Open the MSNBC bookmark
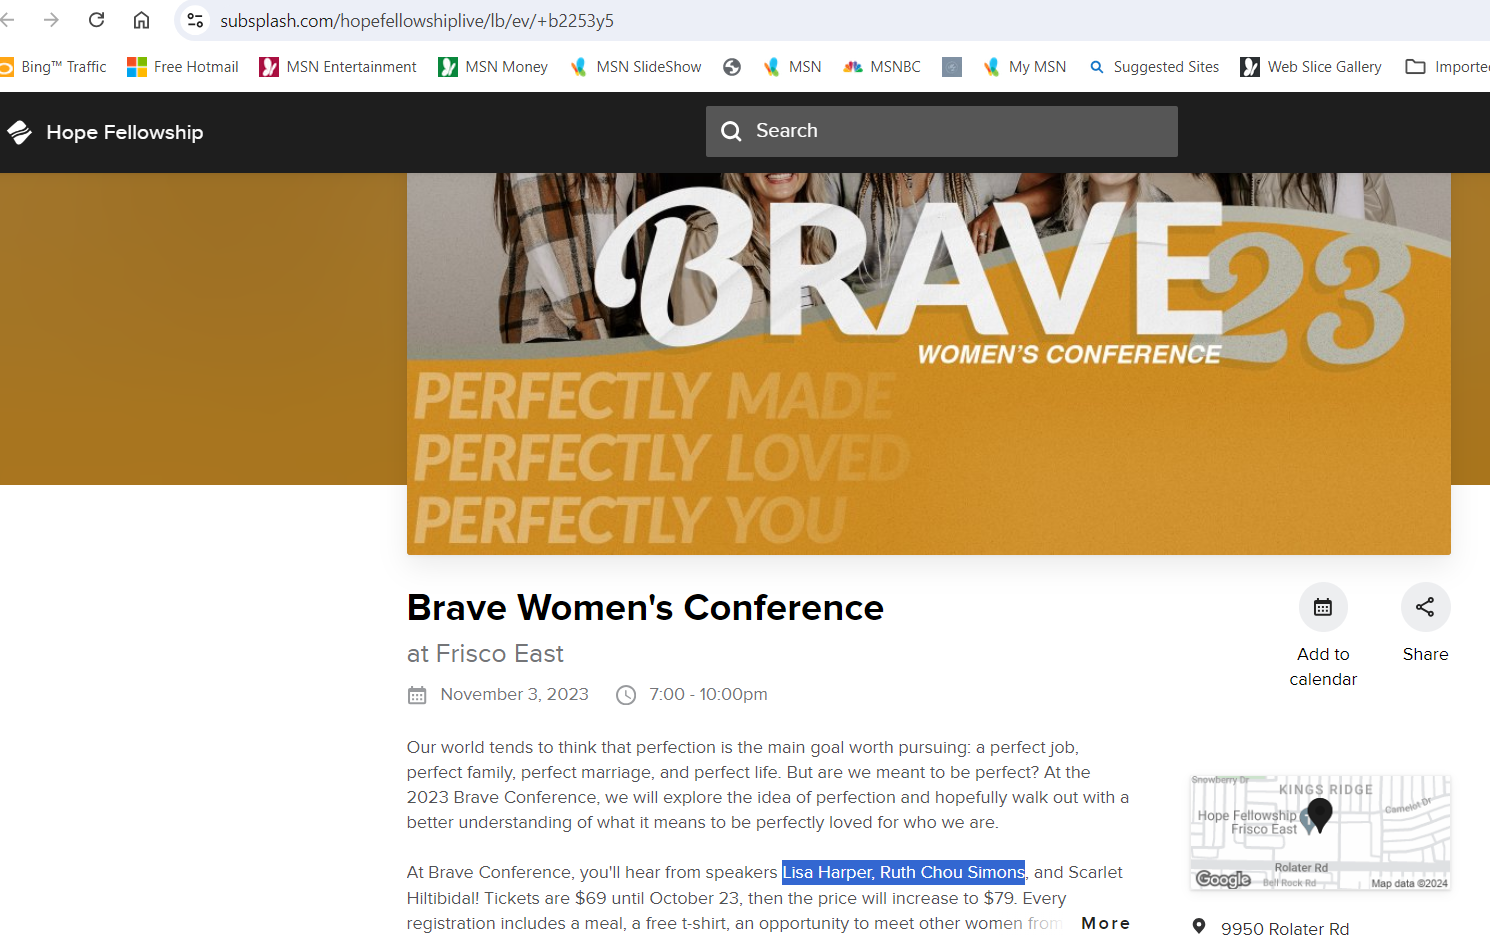Viewport: 1490px width, 946px height. (882, 67)
